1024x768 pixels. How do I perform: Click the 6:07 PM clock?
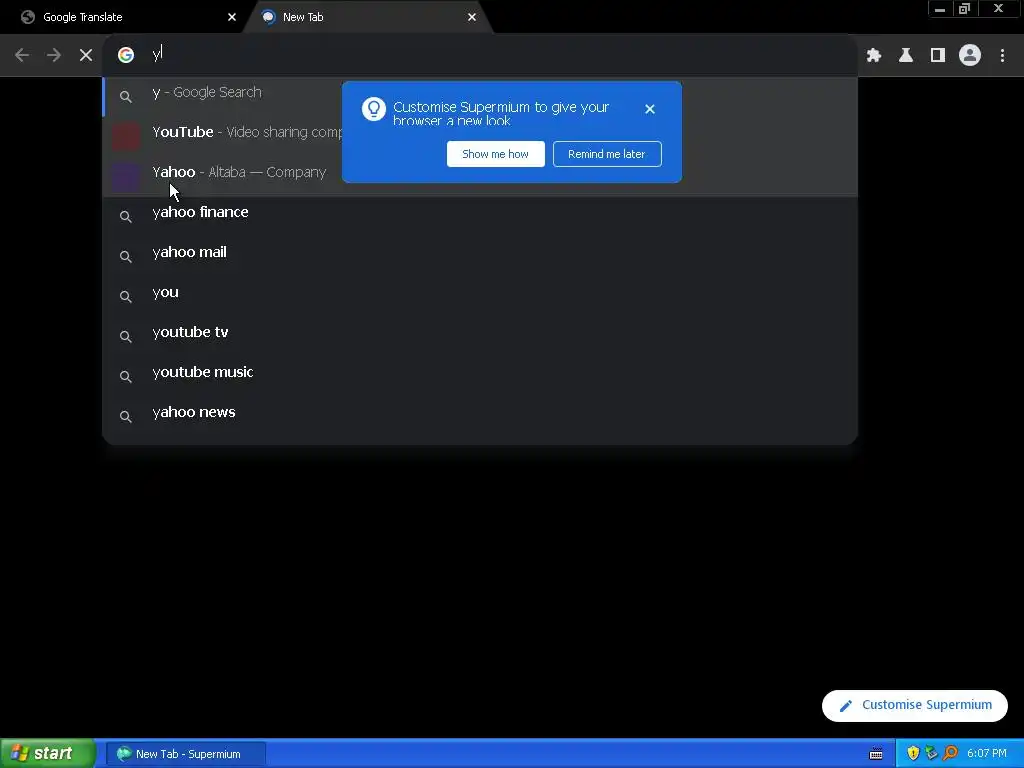(987, 754)
